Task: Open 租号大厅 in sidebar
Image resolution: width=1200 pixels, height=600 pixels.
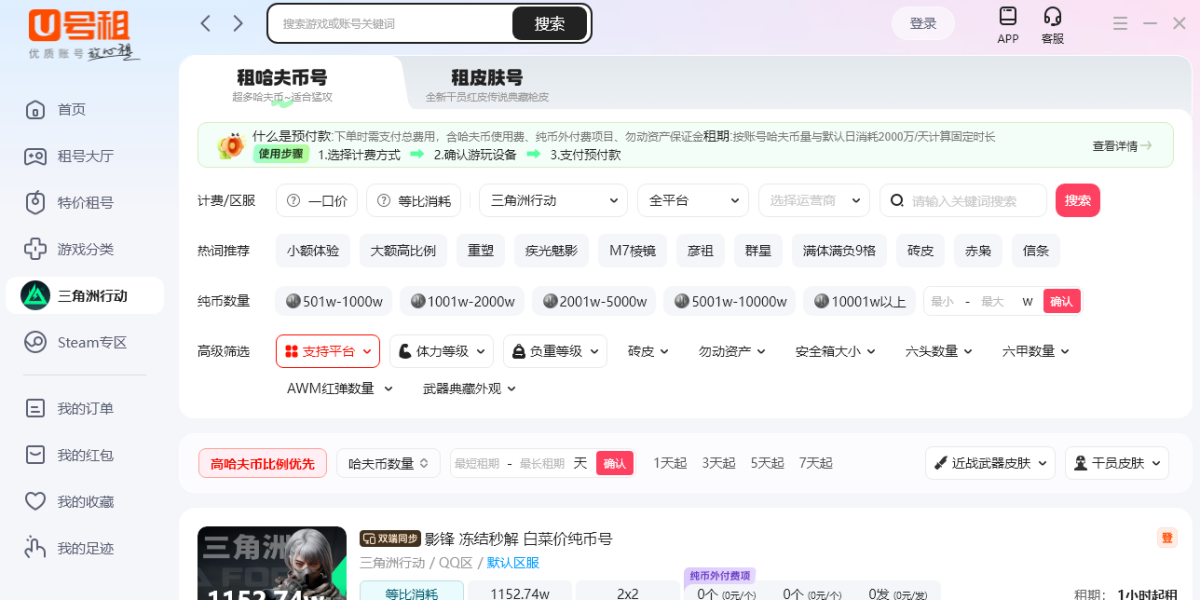Action: click(x=70, y=156)
